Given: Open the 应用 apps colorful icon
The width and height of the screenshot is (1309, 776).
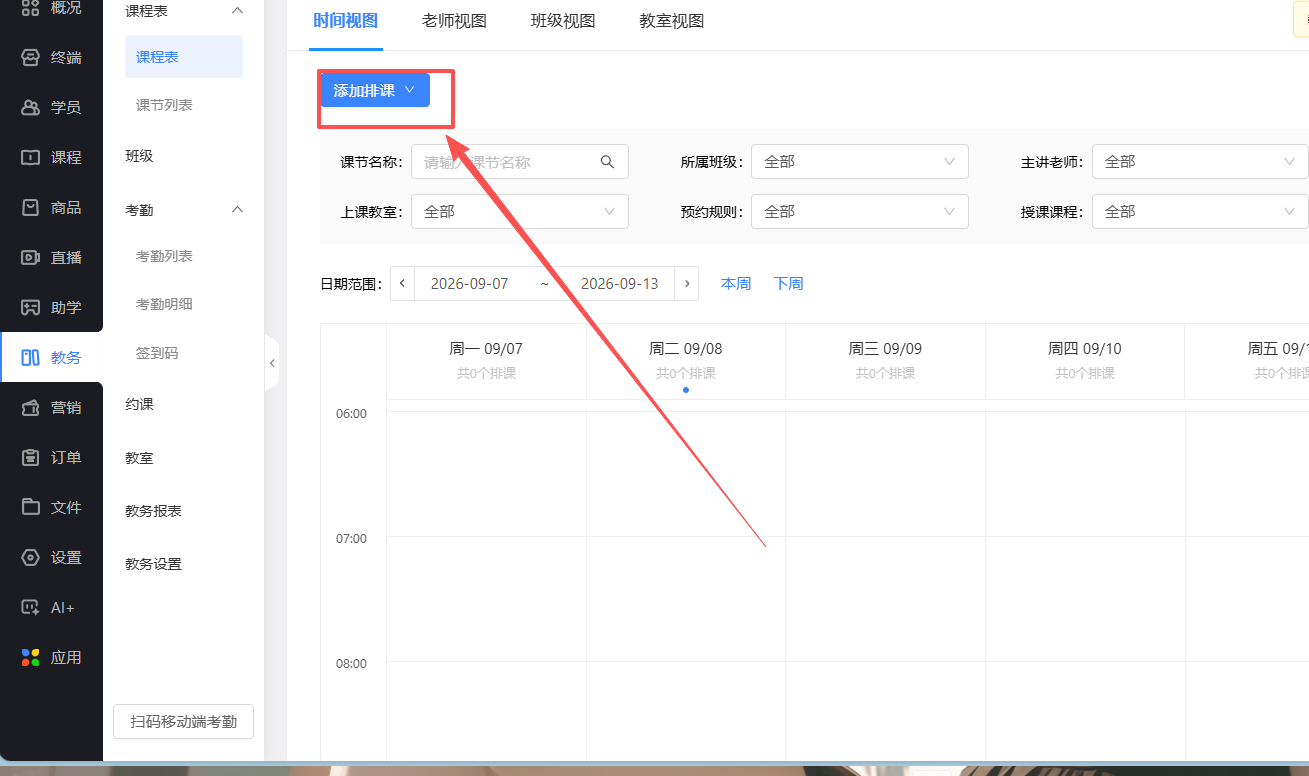Looking at the screenshot, I should [31, 657].
